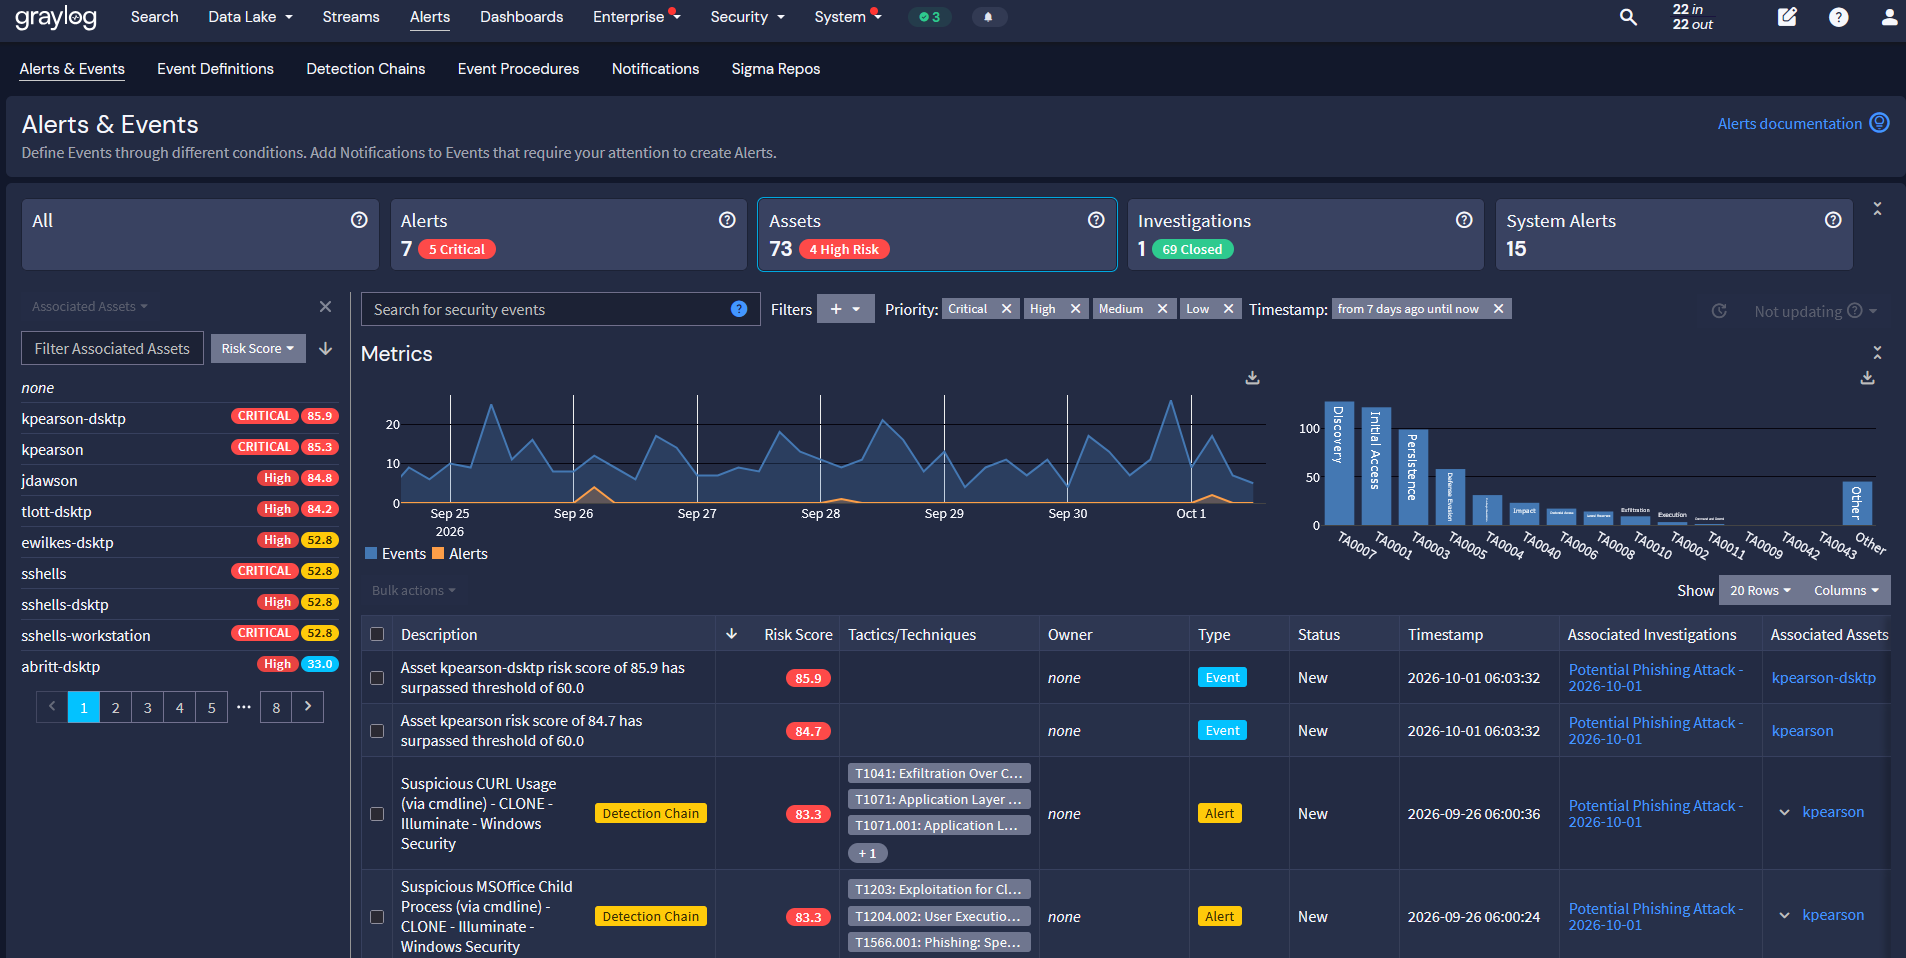
Task: Sort the table by the description arrow
Action: (731, 634)
